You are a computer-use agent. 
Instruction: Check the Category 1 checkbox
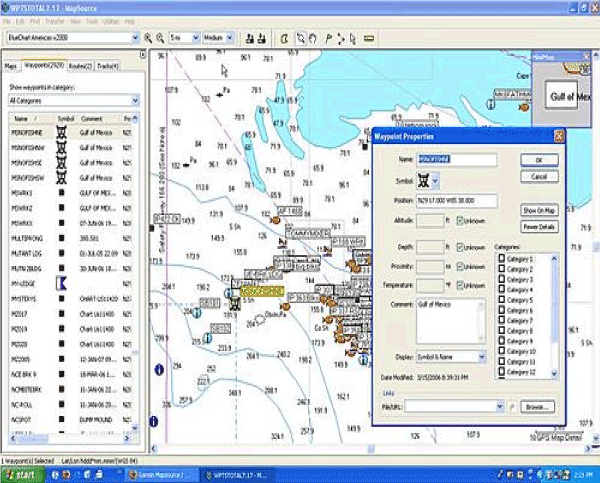click(502, 260)
